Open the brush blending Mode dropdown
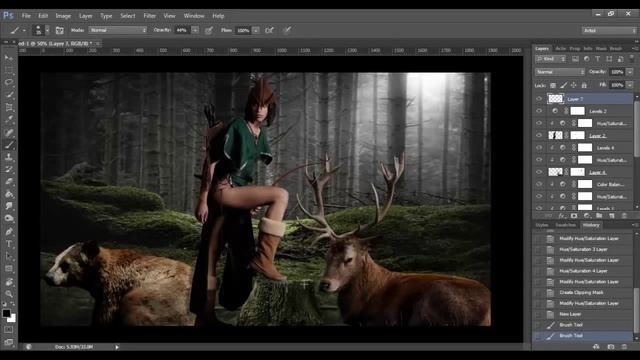 tap(118, 30)
